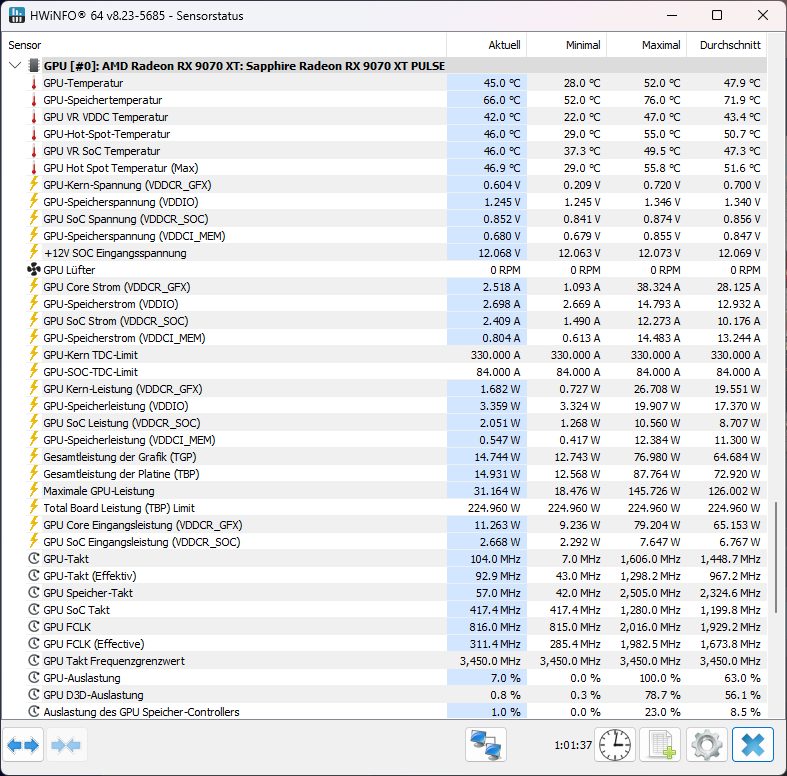
Task: Click lightning icon beside GPU-Kern TDC-Limit
Action: 34,354
